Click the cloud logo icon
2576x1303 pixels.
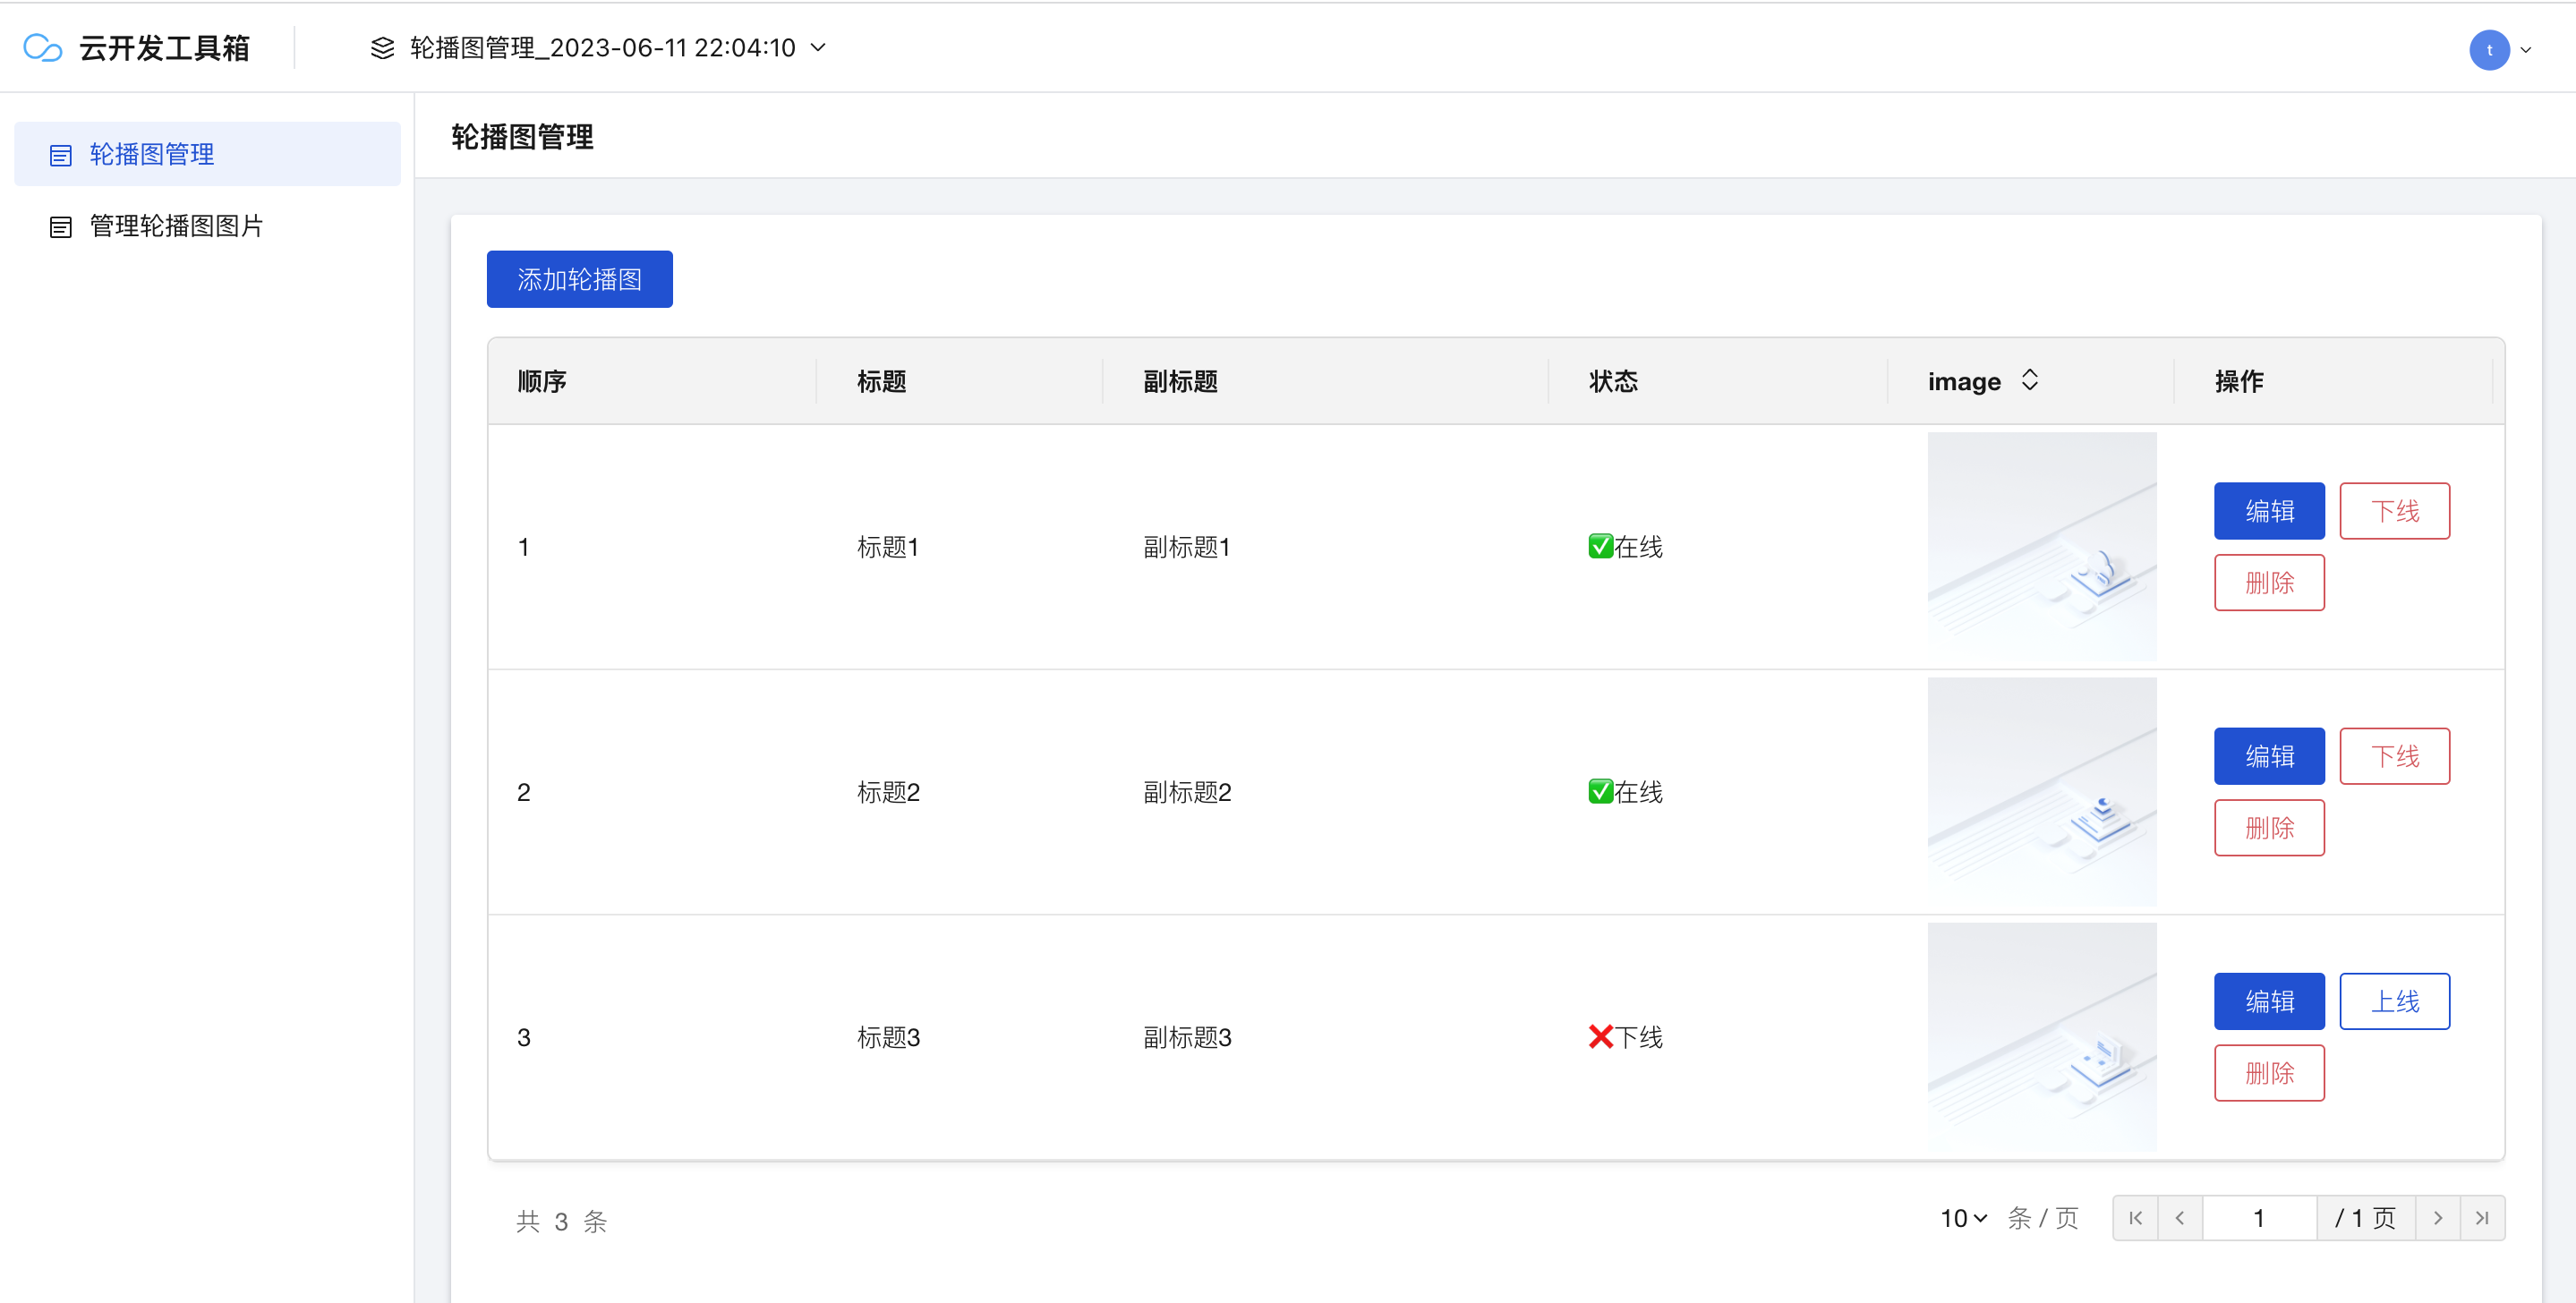42,47
